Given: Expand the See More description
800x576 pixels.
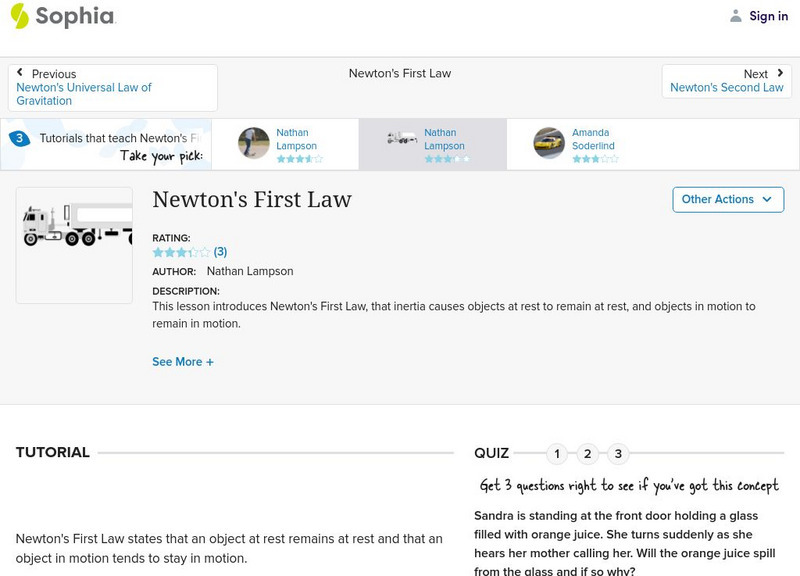Looking at the screenshot, I should pyautogui.click(x=183, y=362).
